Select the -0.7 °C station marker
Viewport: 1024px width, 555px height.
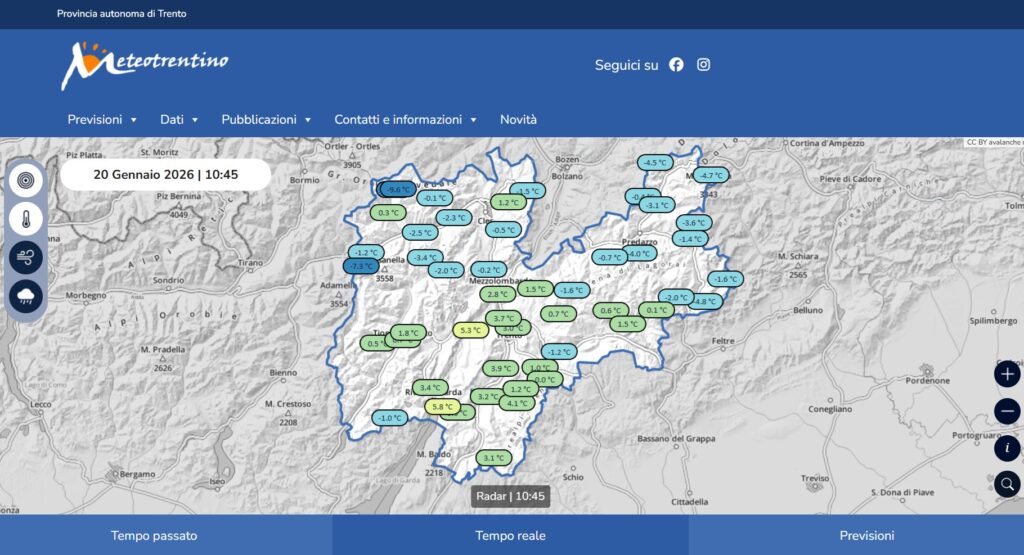point(609,257)
